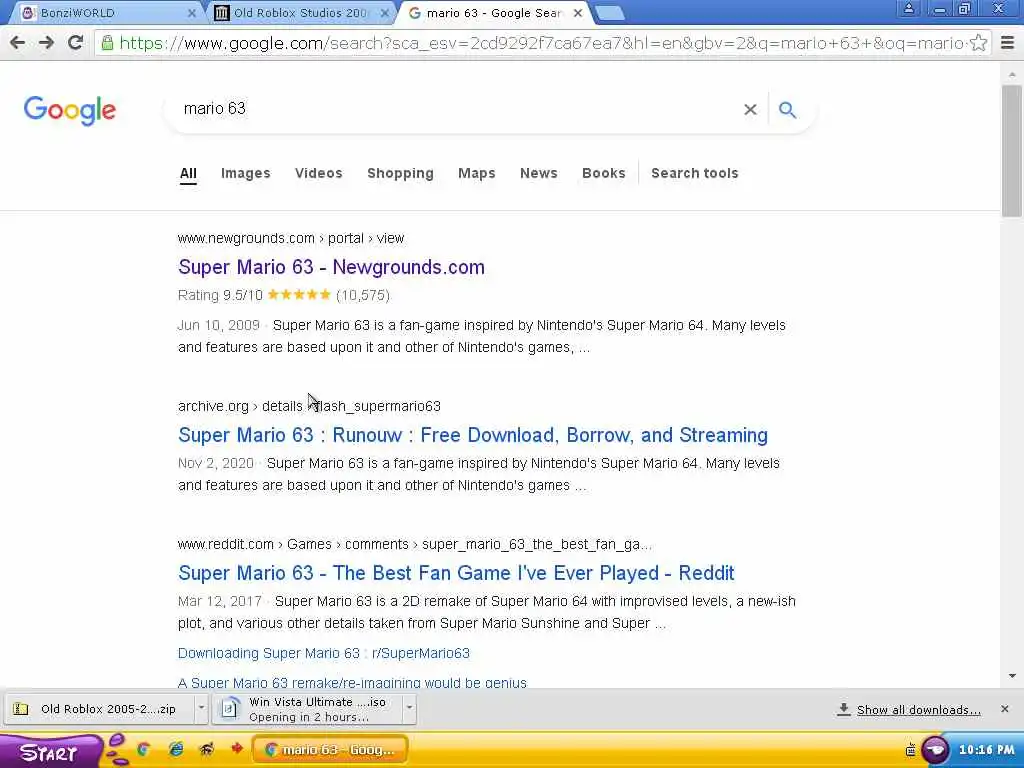Reload the current page
Image resolution: width=1024 pixels, height=768 pixels.
76,43
